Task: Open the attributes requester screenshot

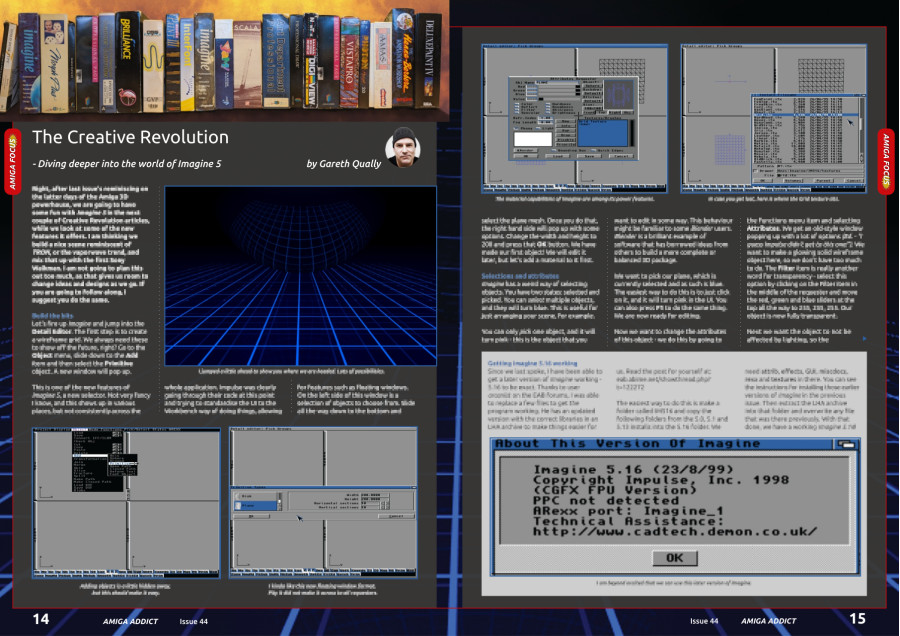Action: (x=575, y=119)
